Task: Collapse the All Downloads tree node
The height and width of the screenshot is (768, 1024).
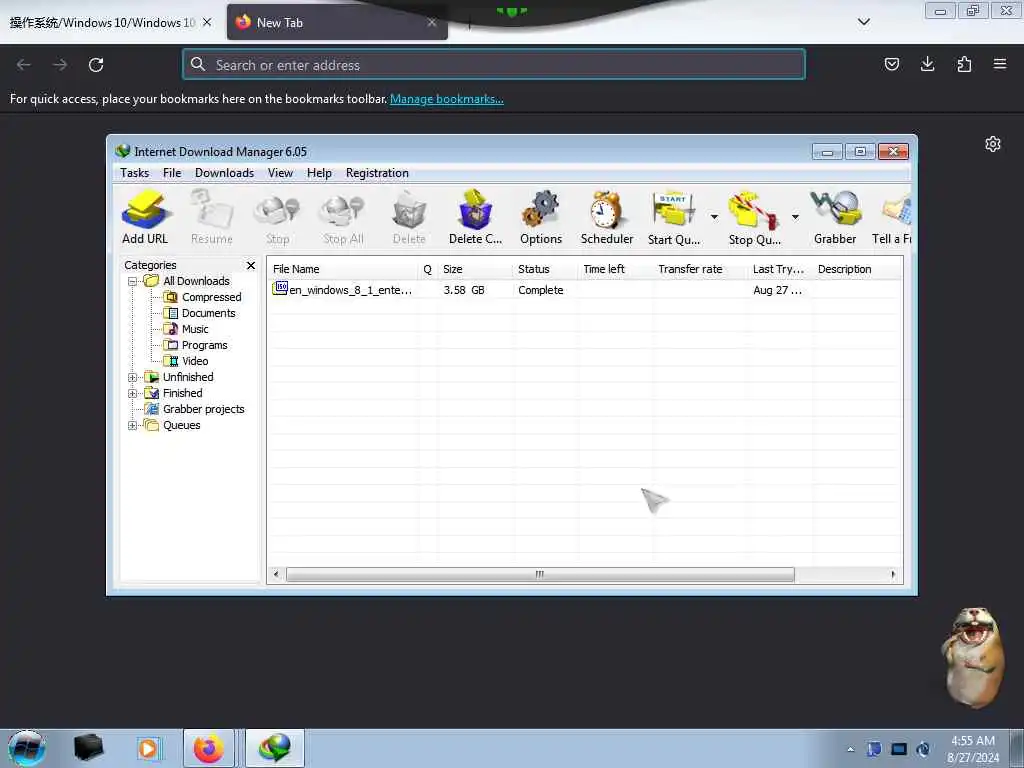Action: point(133,281)
